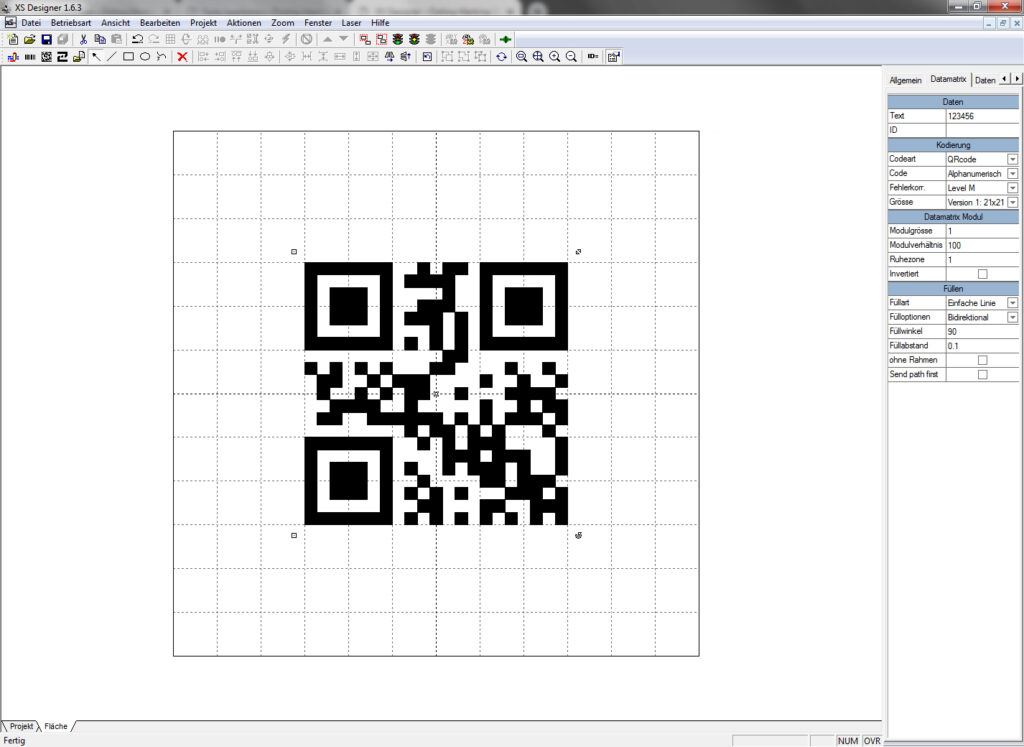Expand the Fehlerkorr. Level M dropdown

tap(1012, 188)
